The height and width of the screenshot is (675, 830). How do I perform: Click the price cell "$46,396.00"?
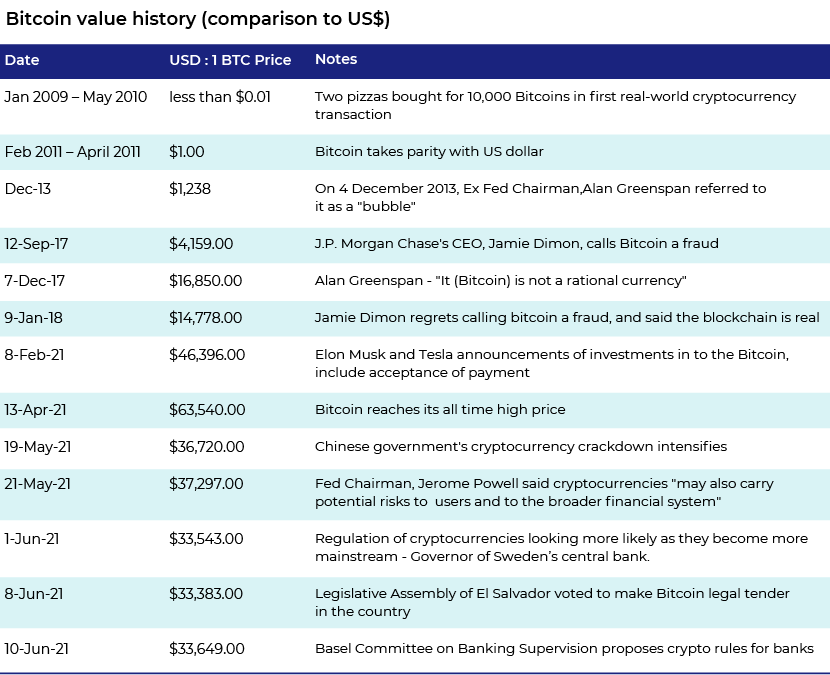pyautogui.click(x=207, y=355)
